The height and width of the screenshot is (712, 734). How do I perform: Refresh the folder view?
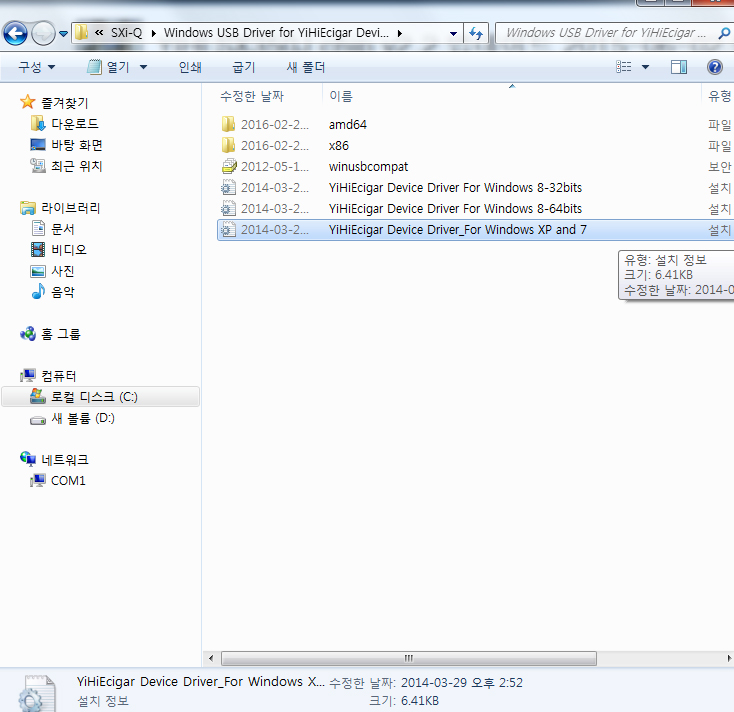(x=476, y=33)
